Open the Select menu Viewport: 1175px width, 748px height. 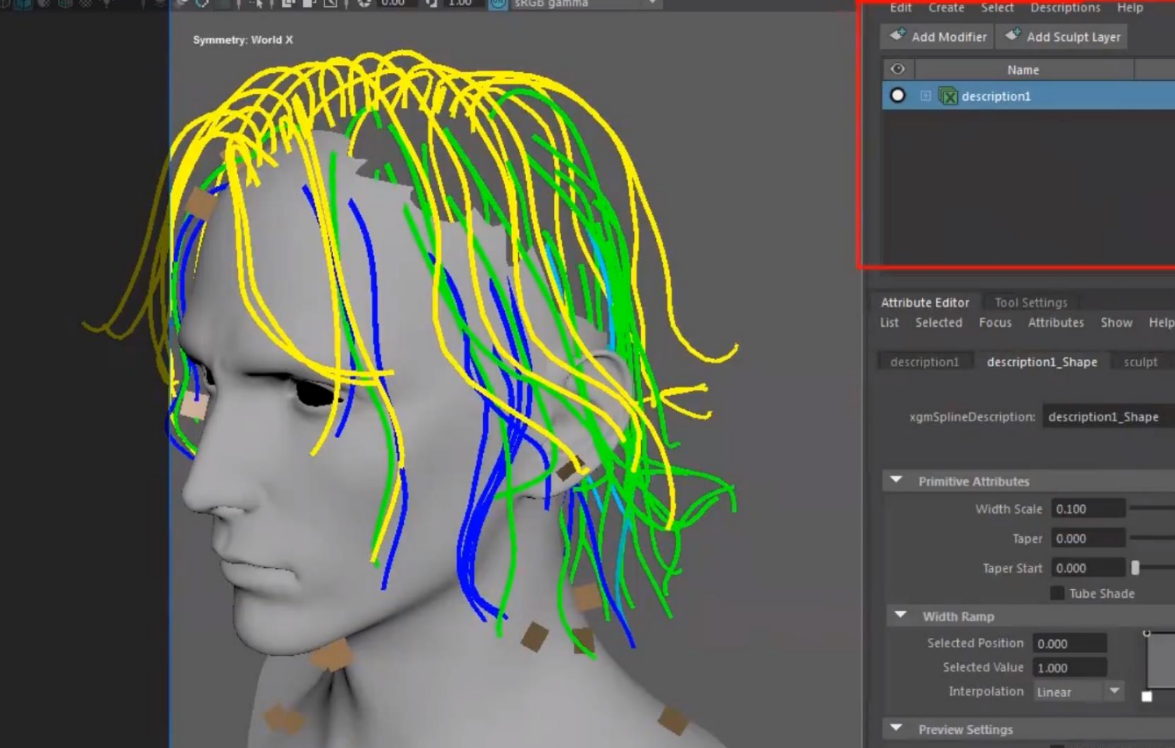point(997,8)
